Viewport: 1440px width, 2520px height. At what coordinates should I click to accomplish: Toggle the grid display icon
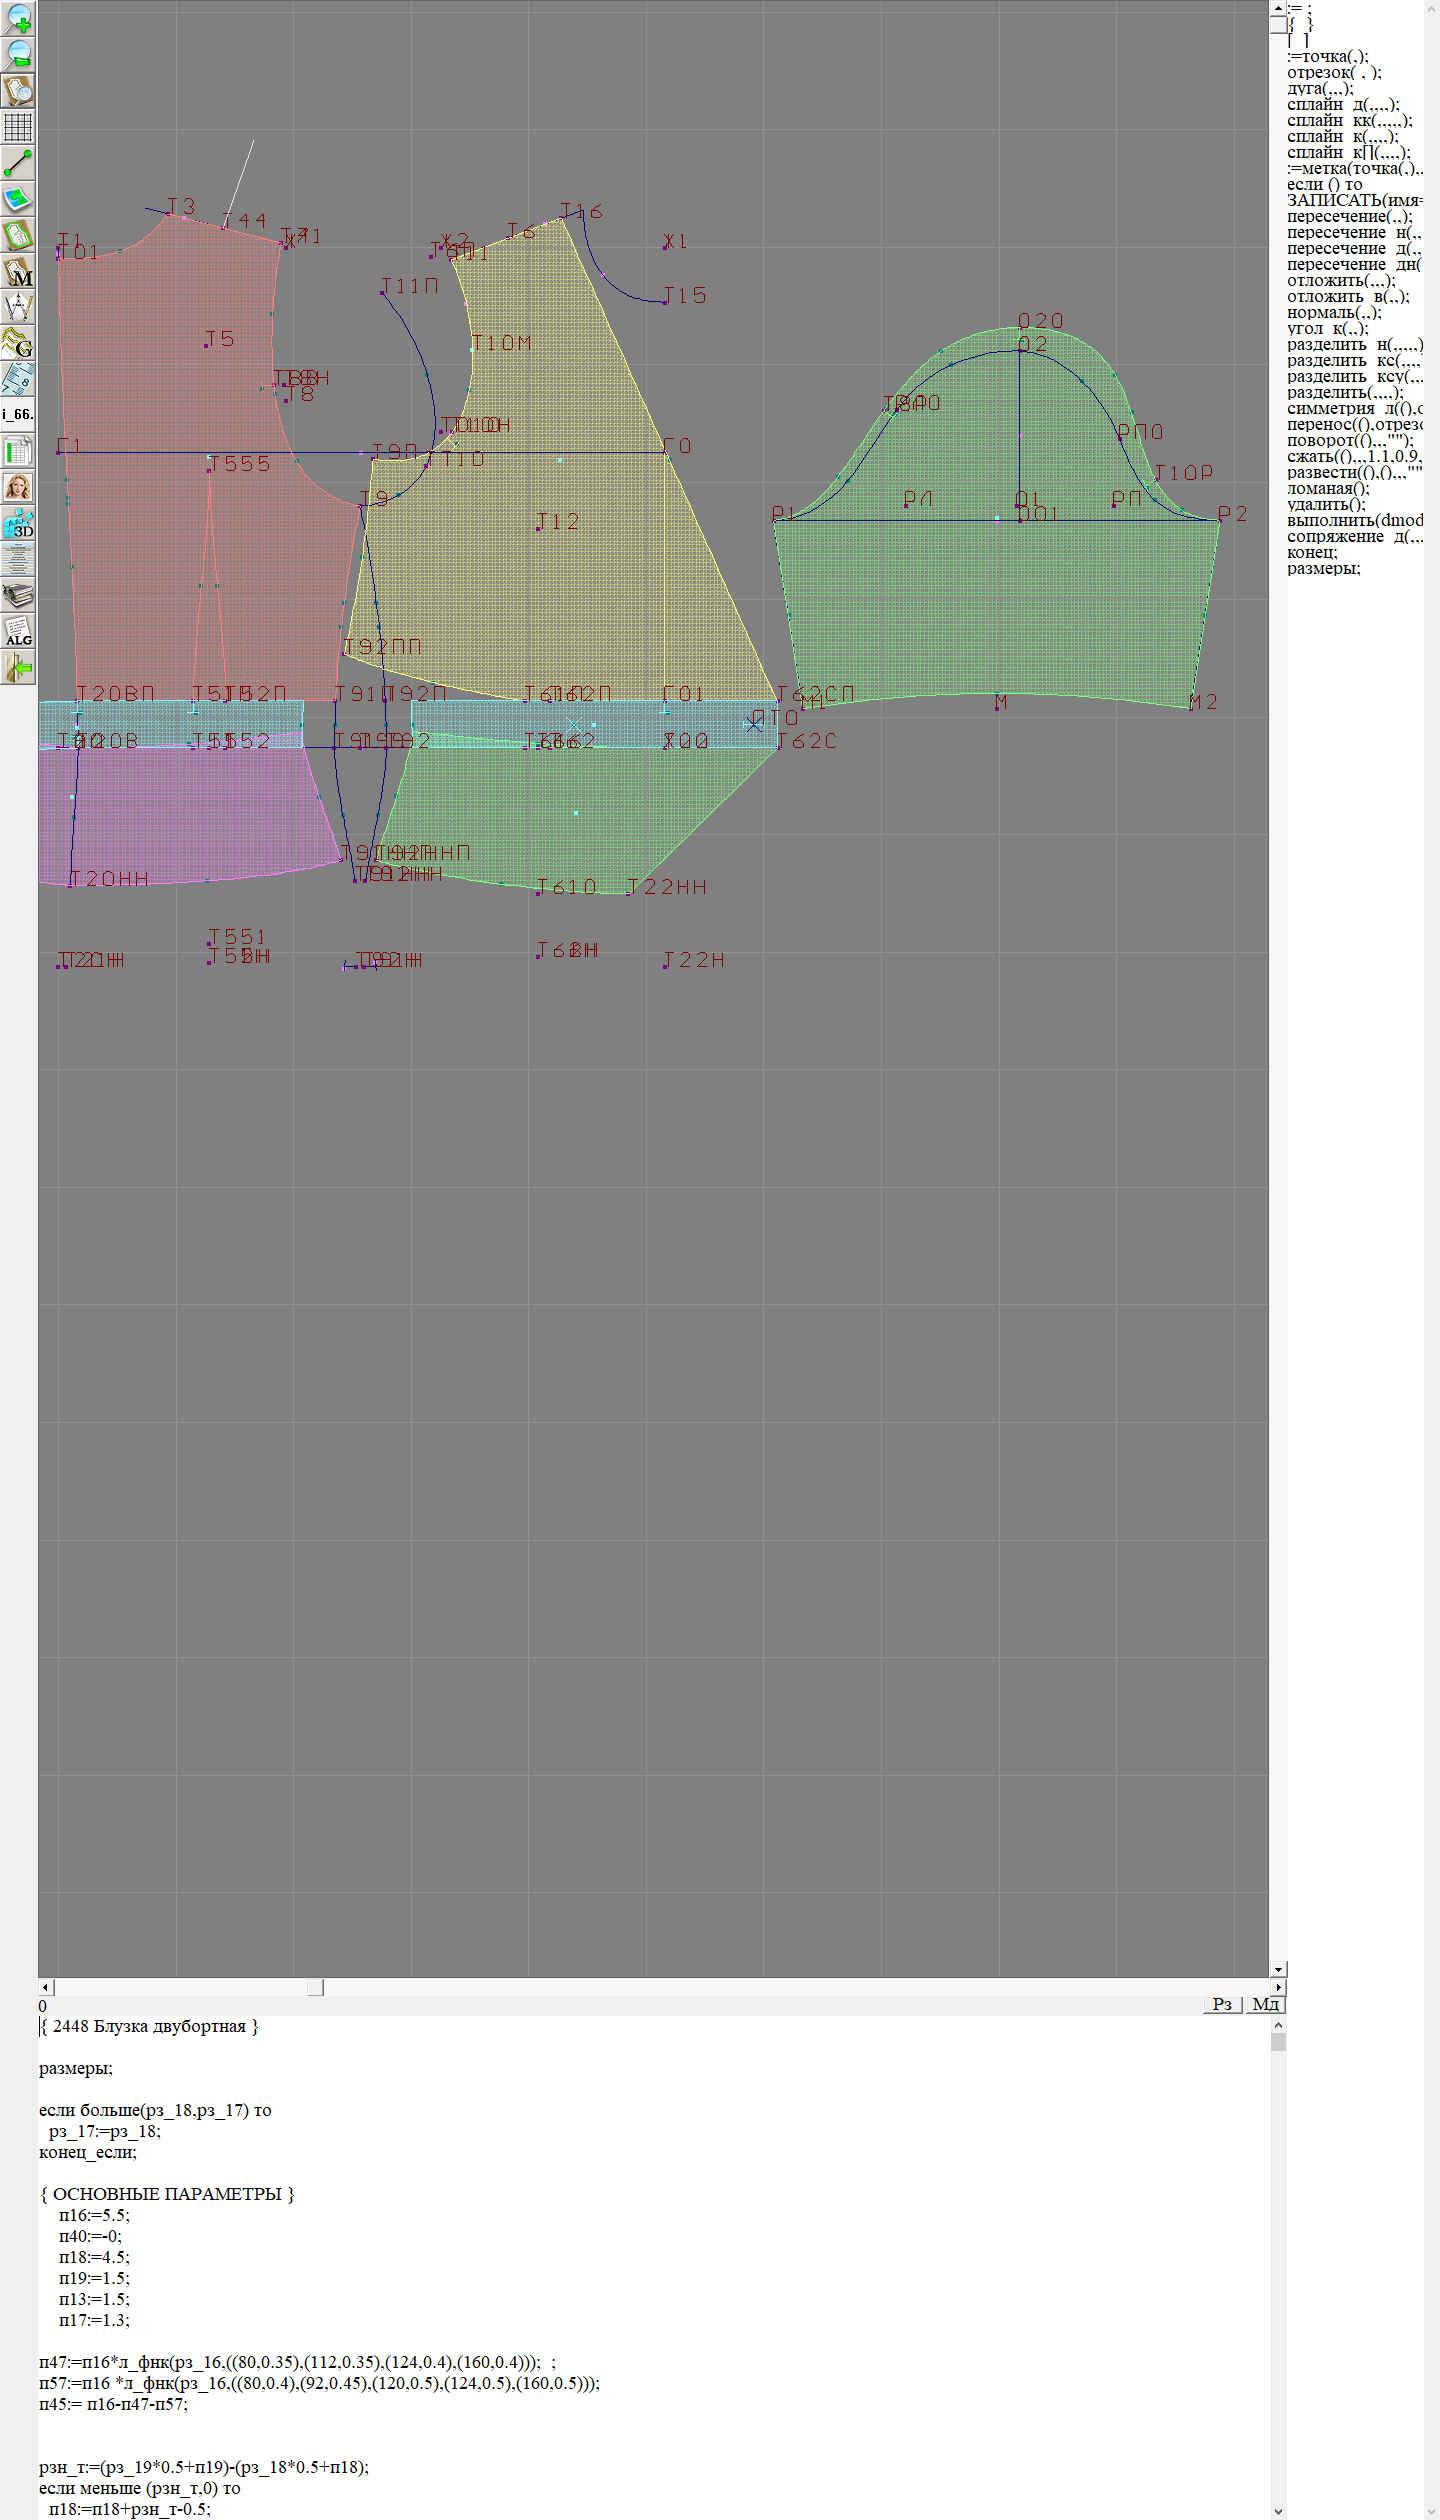pyautogui.click(x=18, y=127)
